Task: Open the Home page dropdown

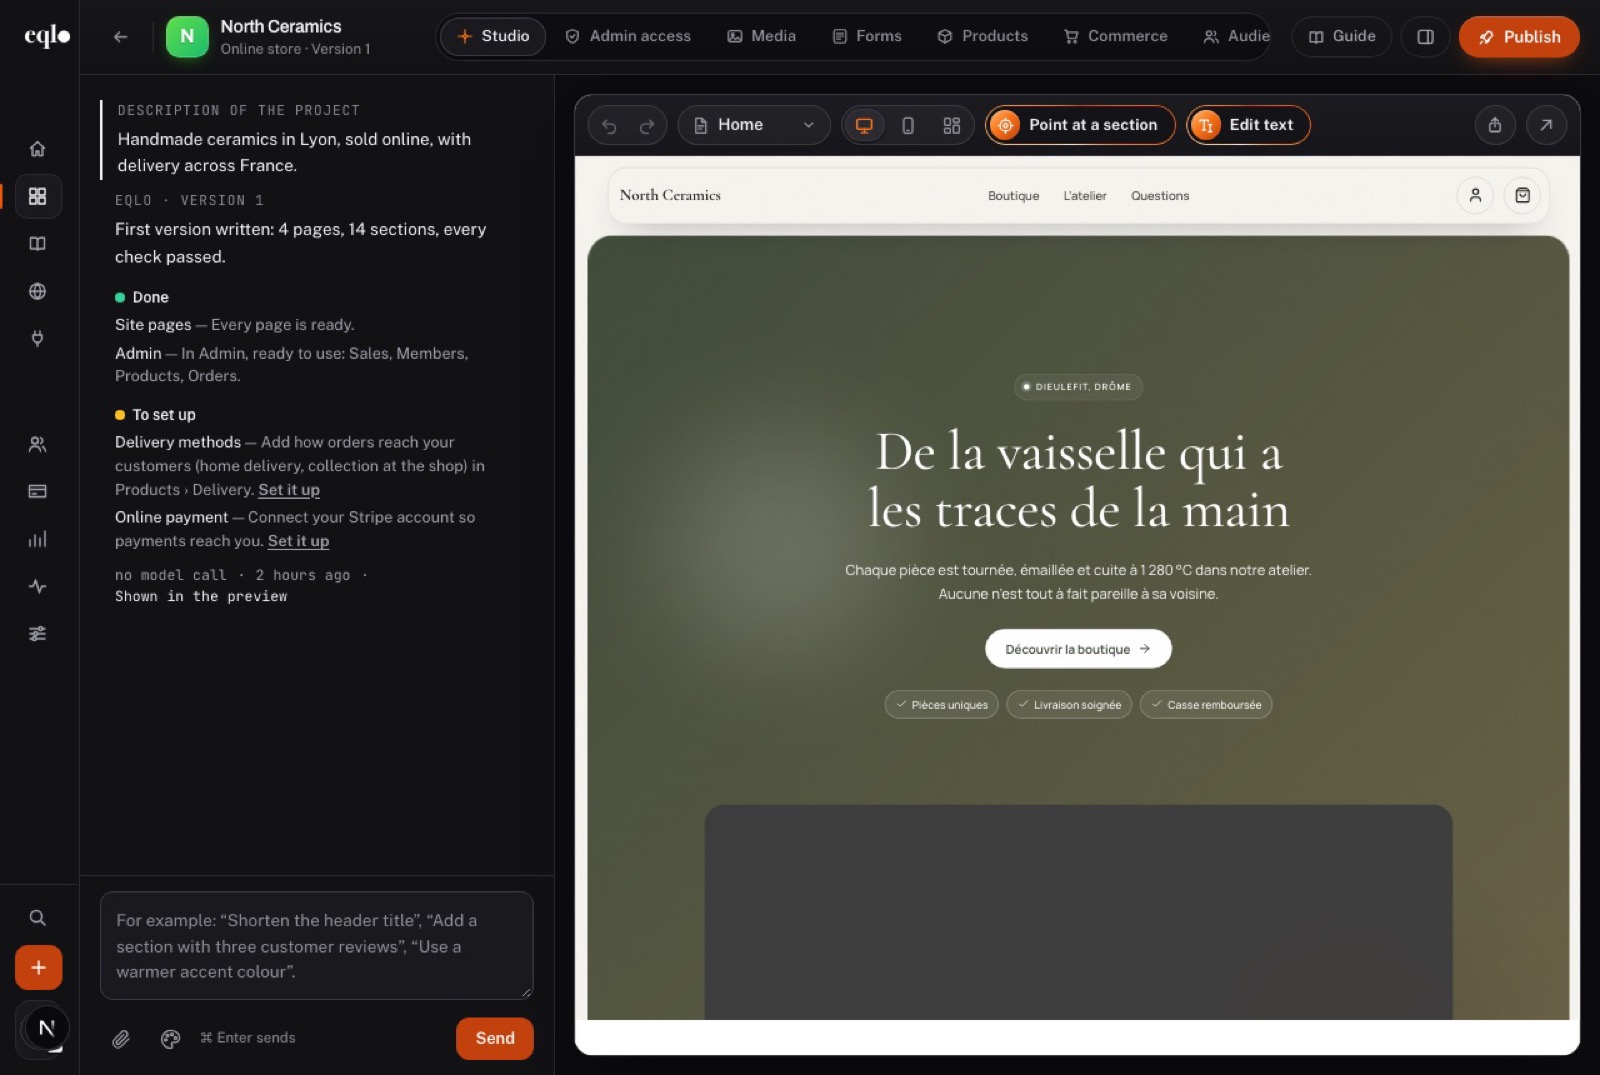Action: coord(754,125)
